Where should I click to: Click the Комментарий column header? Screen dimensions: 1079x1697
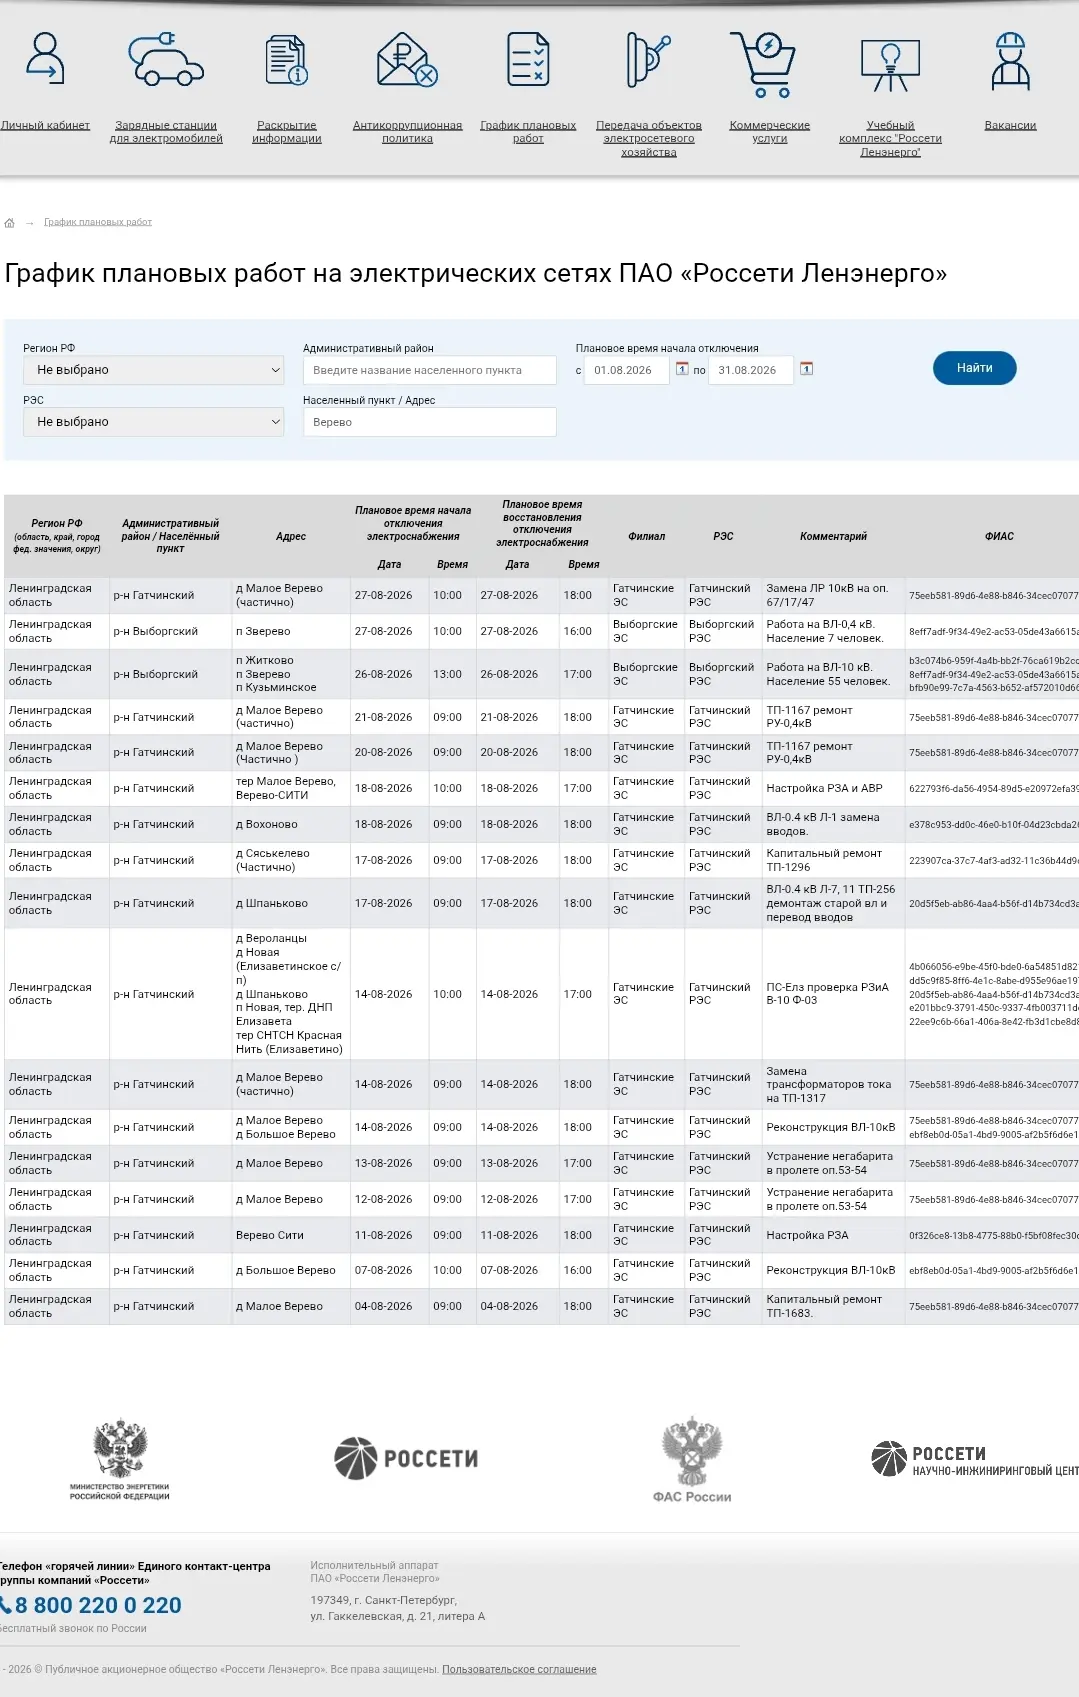833,537
